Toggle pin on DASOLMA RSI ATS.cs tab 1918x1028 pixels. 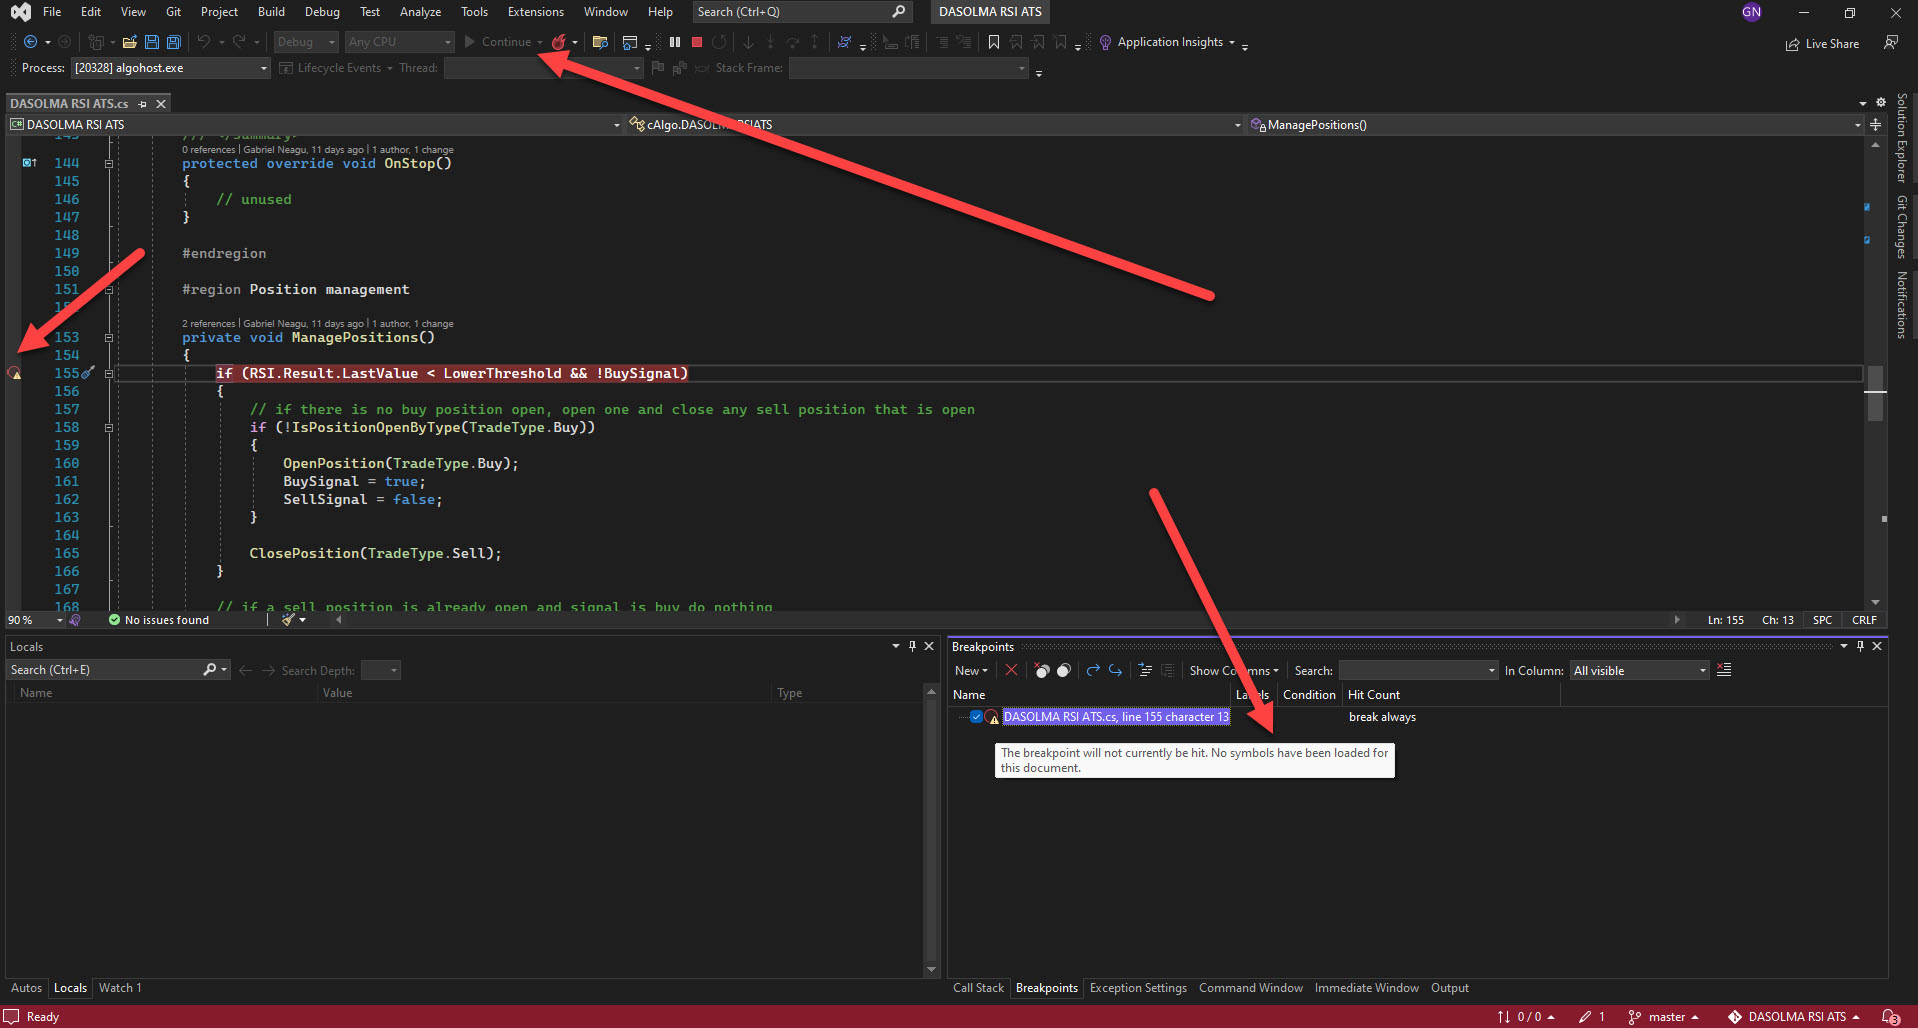143,103
